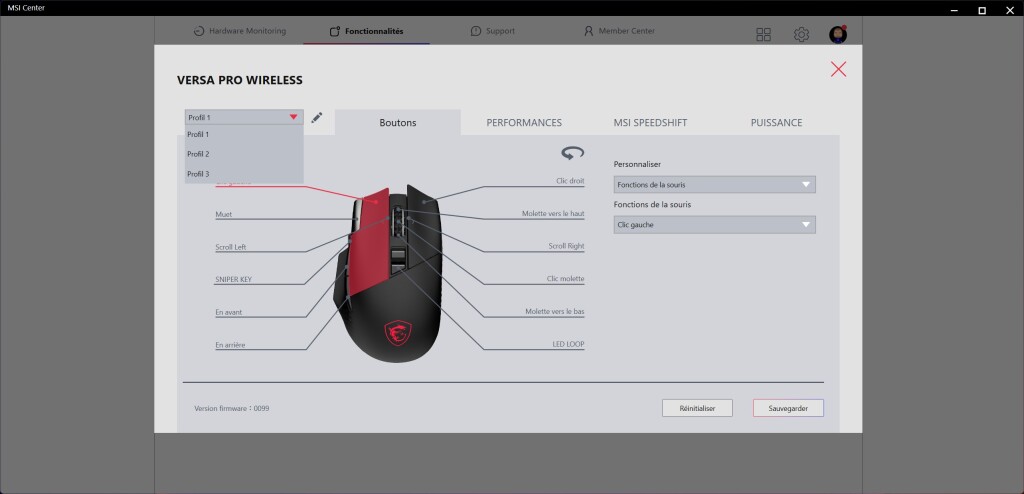The height and width of the screenshot is (494, 1024).
Task: Open the Hardware Monitoring section
Action: [x=240, y=31]
